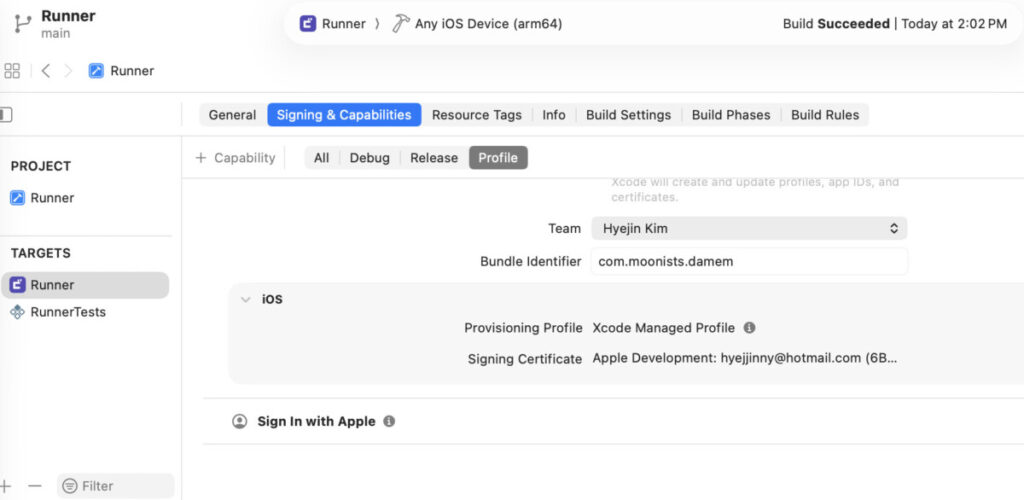
Task: Click the Bundle Identifier field
Action: [749, 262]
